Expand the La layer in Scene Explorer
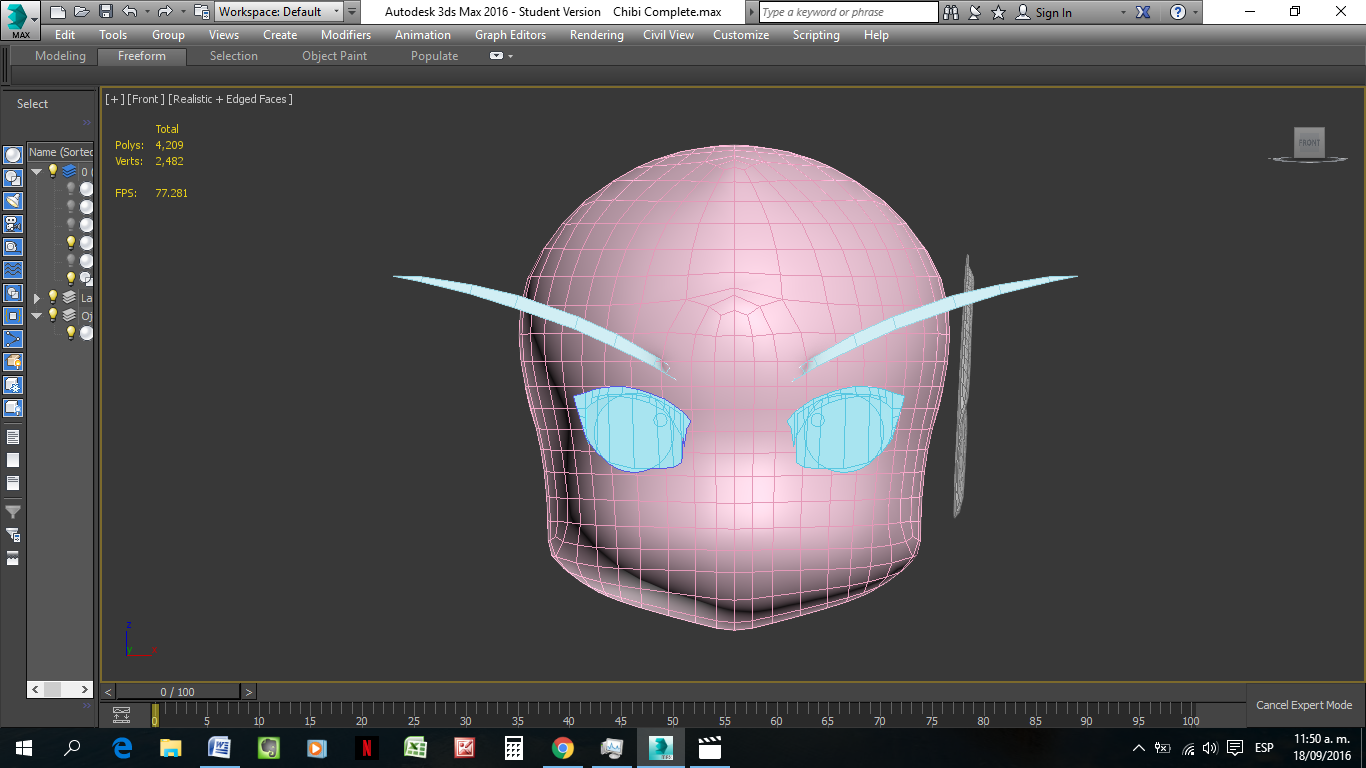This screenshot has width=1366, height=768. pyautogui.click(x=36, y=297)
